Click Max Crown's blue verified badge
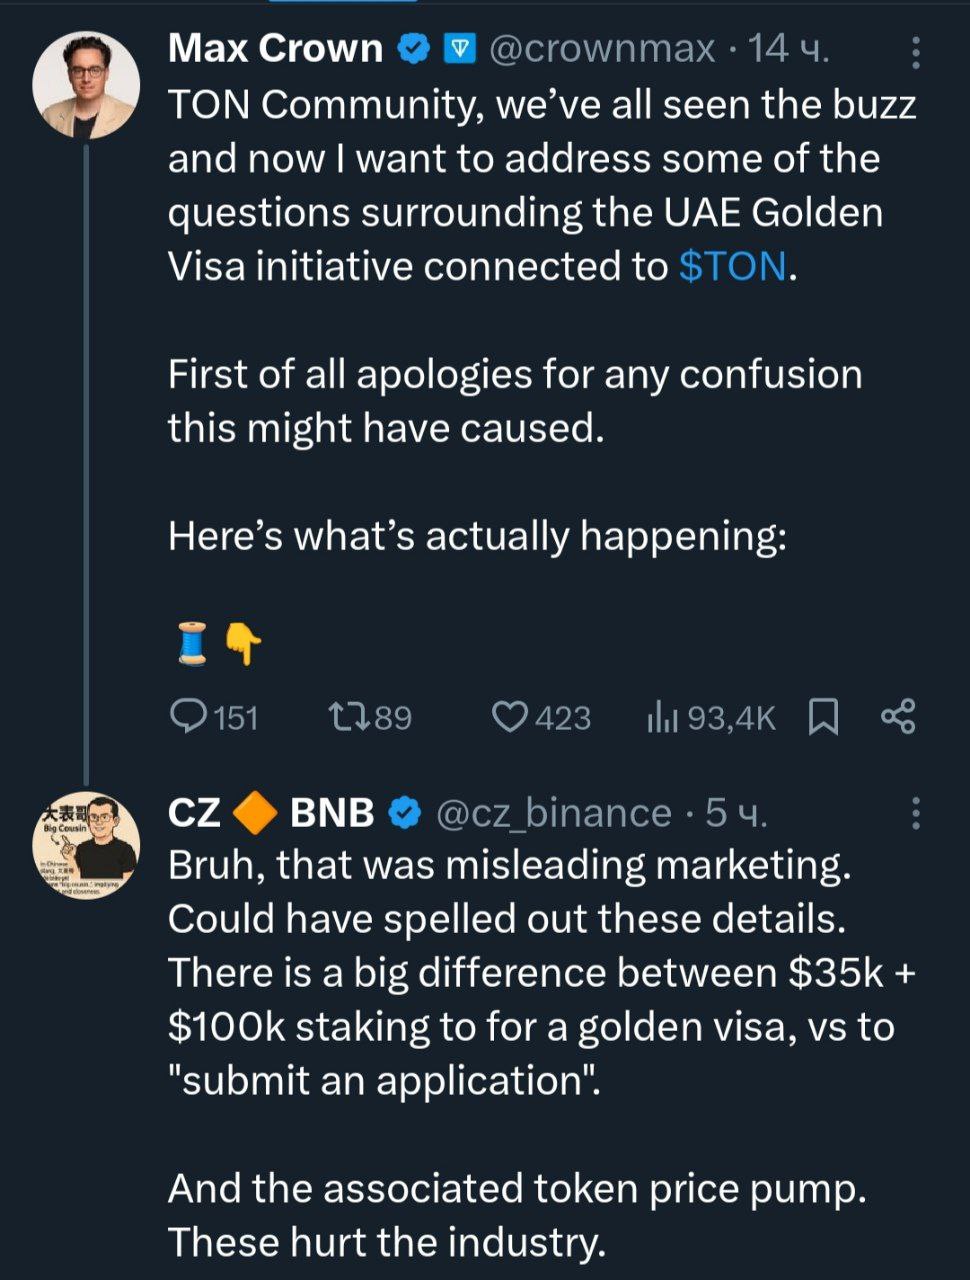Screen dimensions: 970x1280 [x=415, y=48]
